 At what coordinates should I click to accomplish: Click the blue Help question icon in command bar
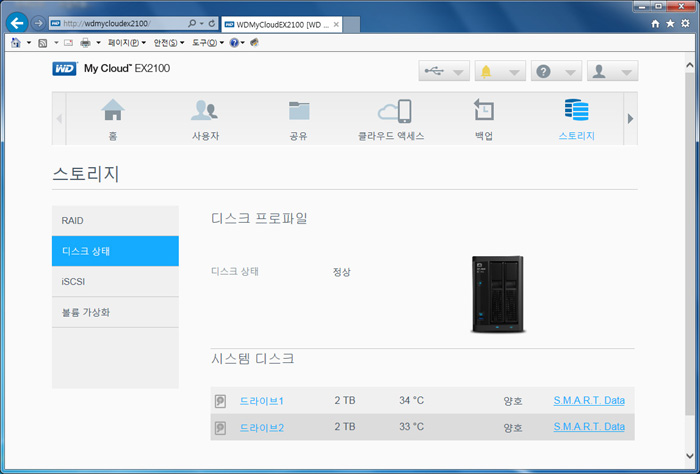[234, 43]
